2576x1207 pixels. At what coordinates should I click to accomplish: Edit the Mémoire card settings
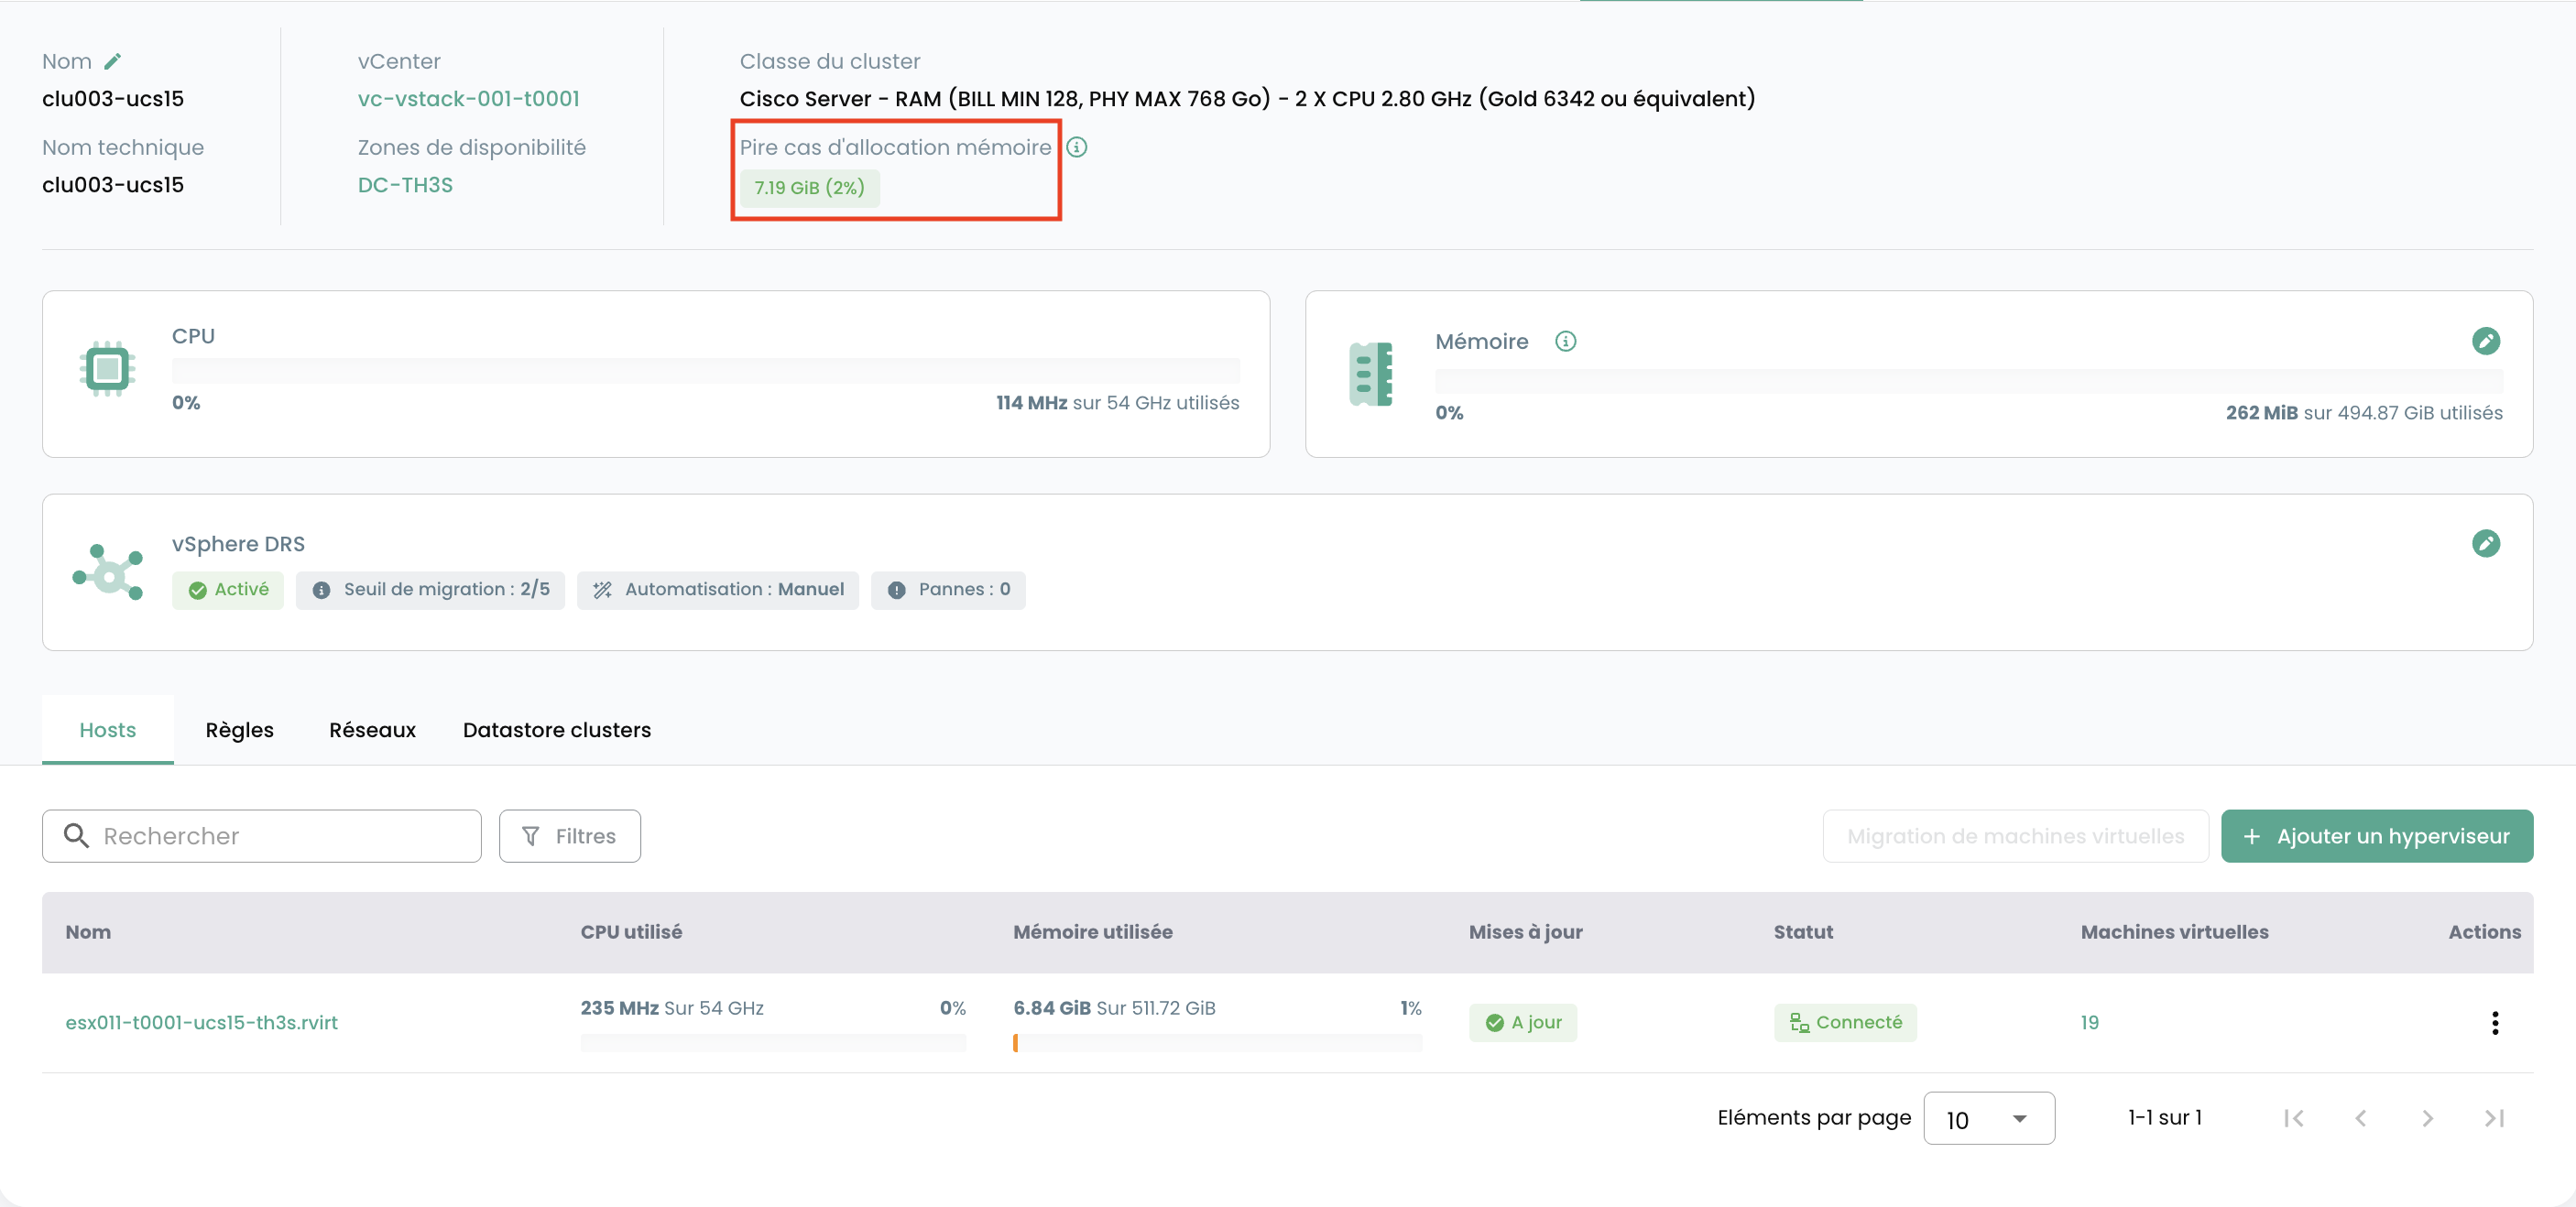(2485, 341)
